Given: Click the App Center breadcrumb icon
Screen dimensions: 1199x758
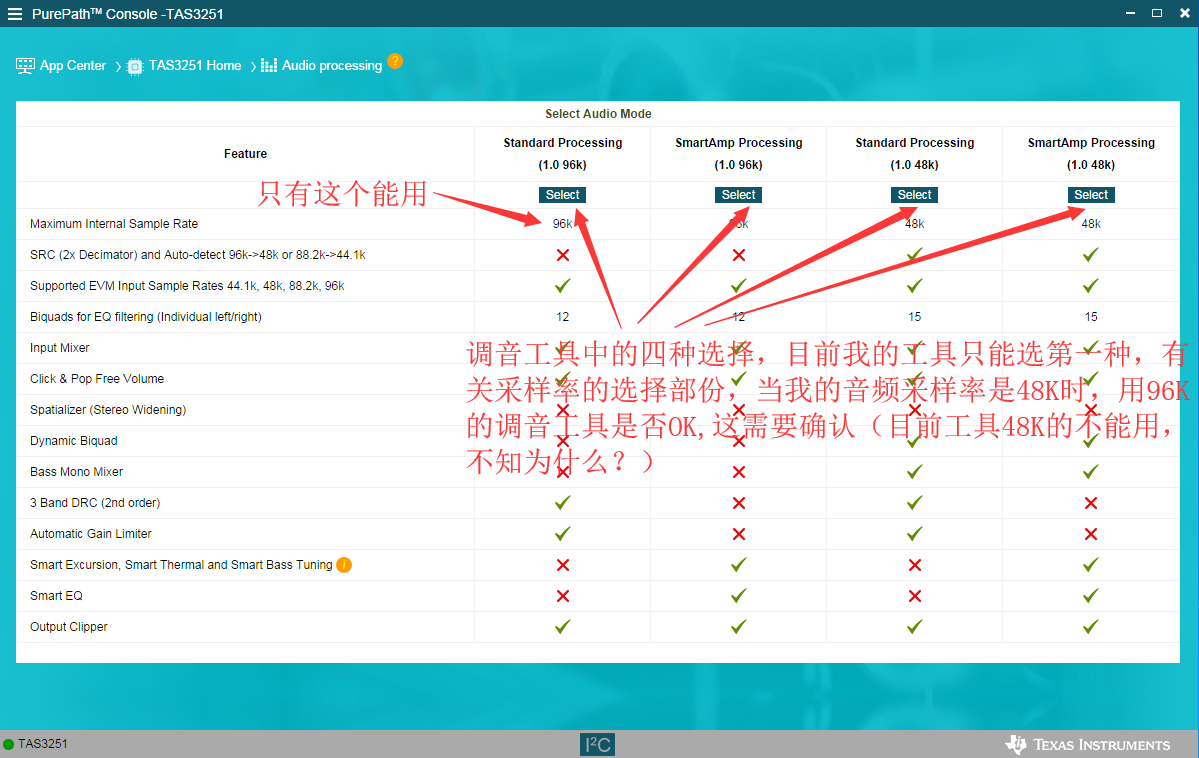Looking at the screenshot, I should [25, 66].
